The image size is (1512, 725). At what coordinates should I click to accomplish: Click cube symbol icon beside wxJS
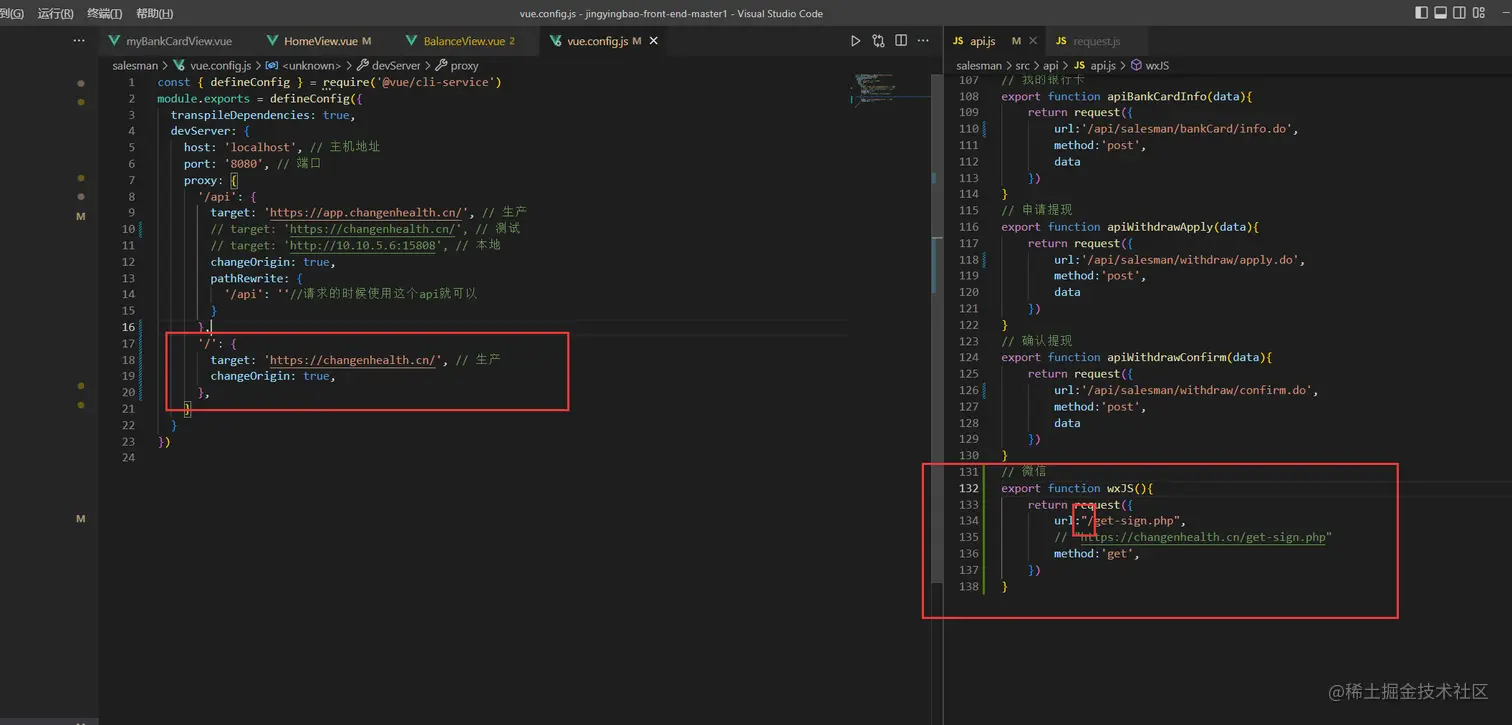(x=1136, y=65)
